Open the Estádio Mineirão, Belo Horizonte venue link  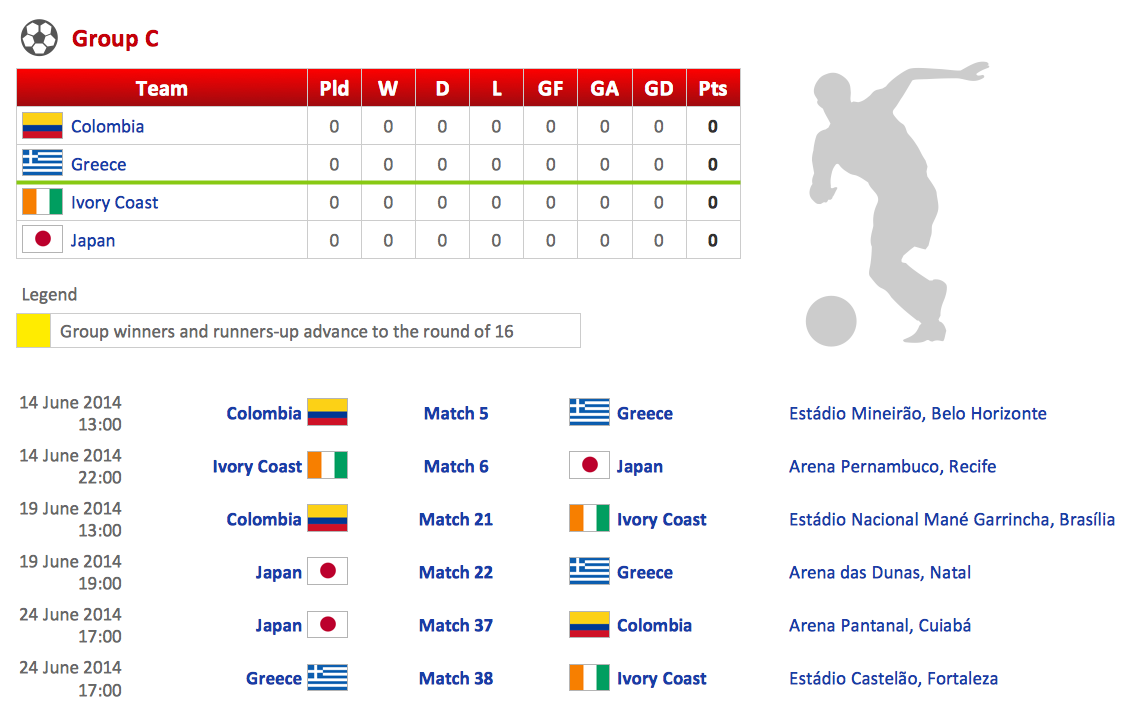pyautogui.click(x=917, y=413)
